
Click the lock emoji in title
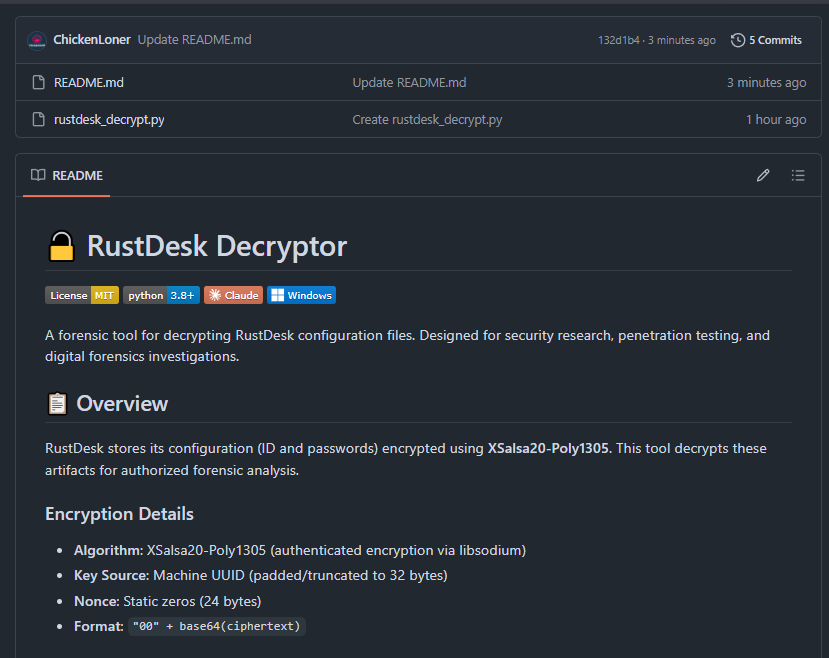click(61, 246)
